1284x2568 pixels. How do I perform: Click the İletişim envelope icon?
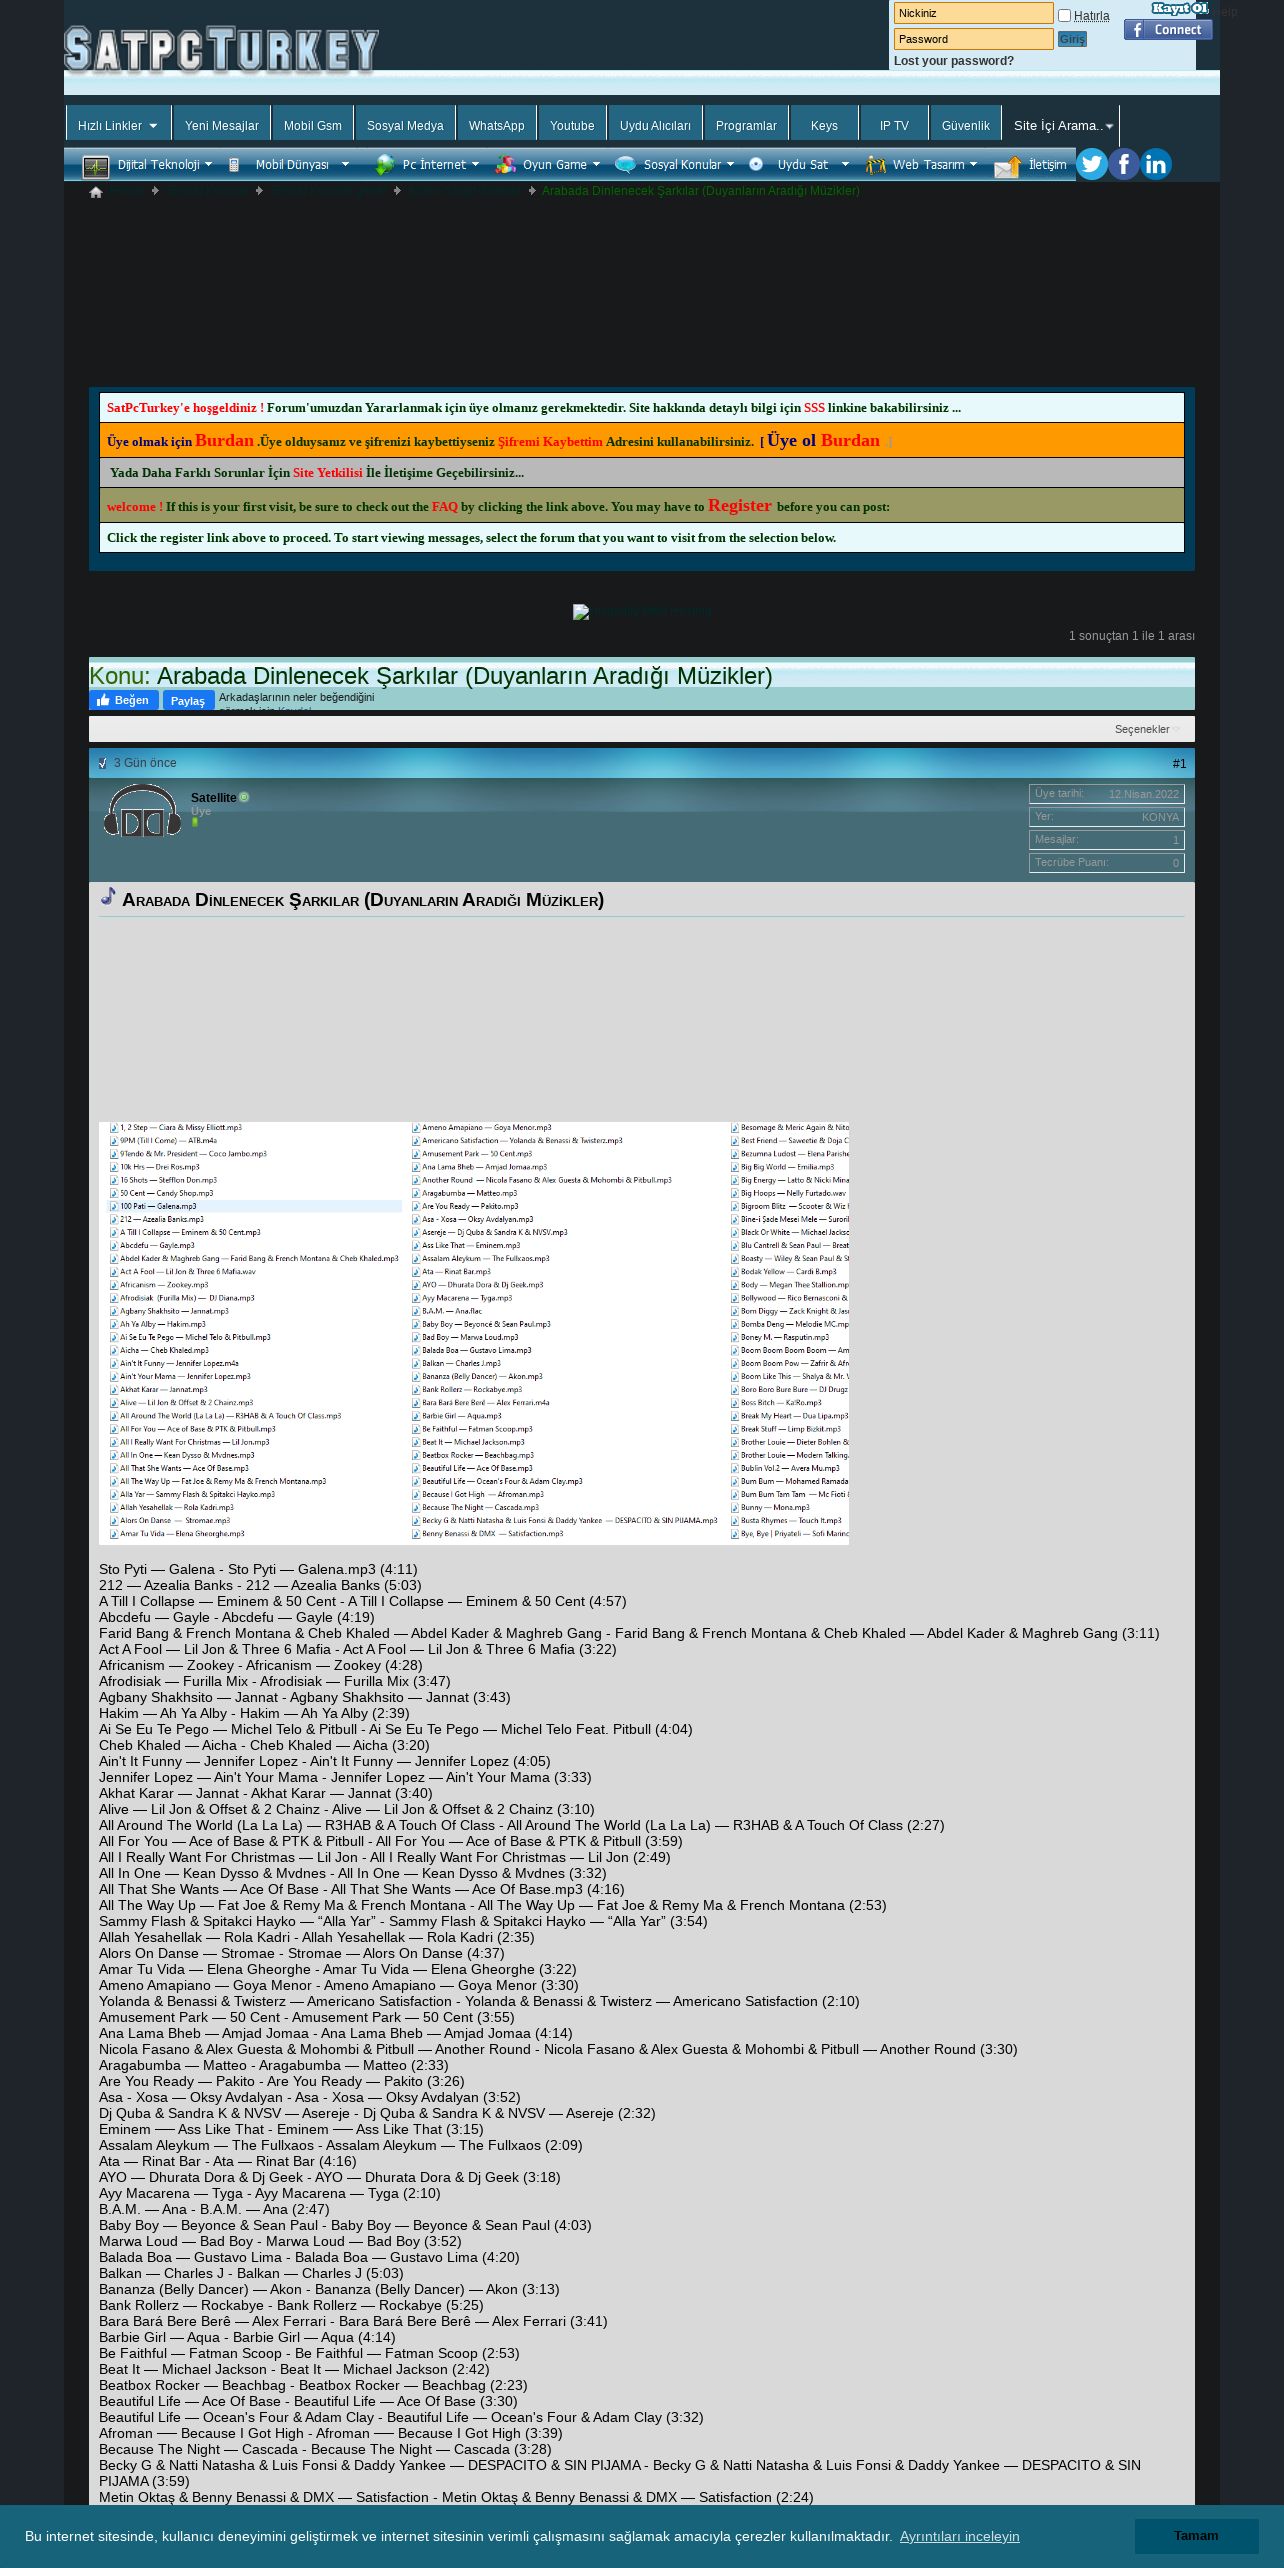point(1008,166)
